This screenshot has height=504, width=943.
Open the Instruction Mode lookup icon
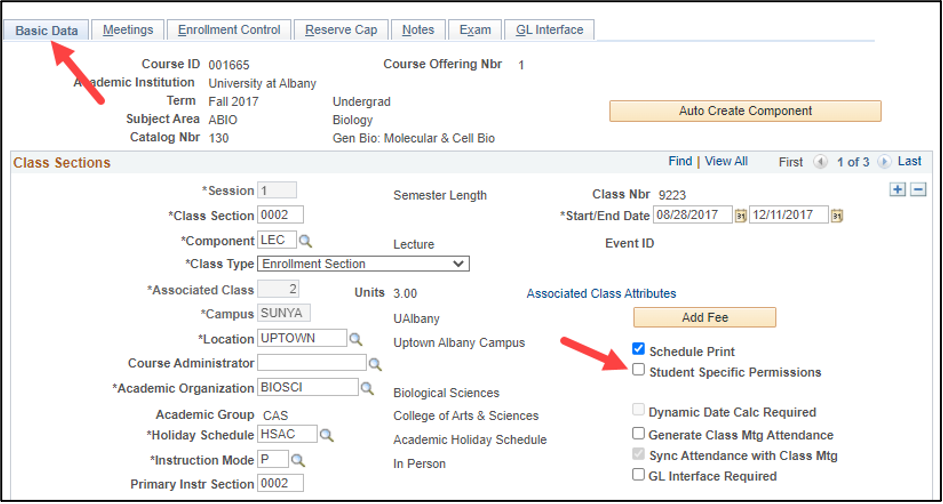tap(297, 460)
